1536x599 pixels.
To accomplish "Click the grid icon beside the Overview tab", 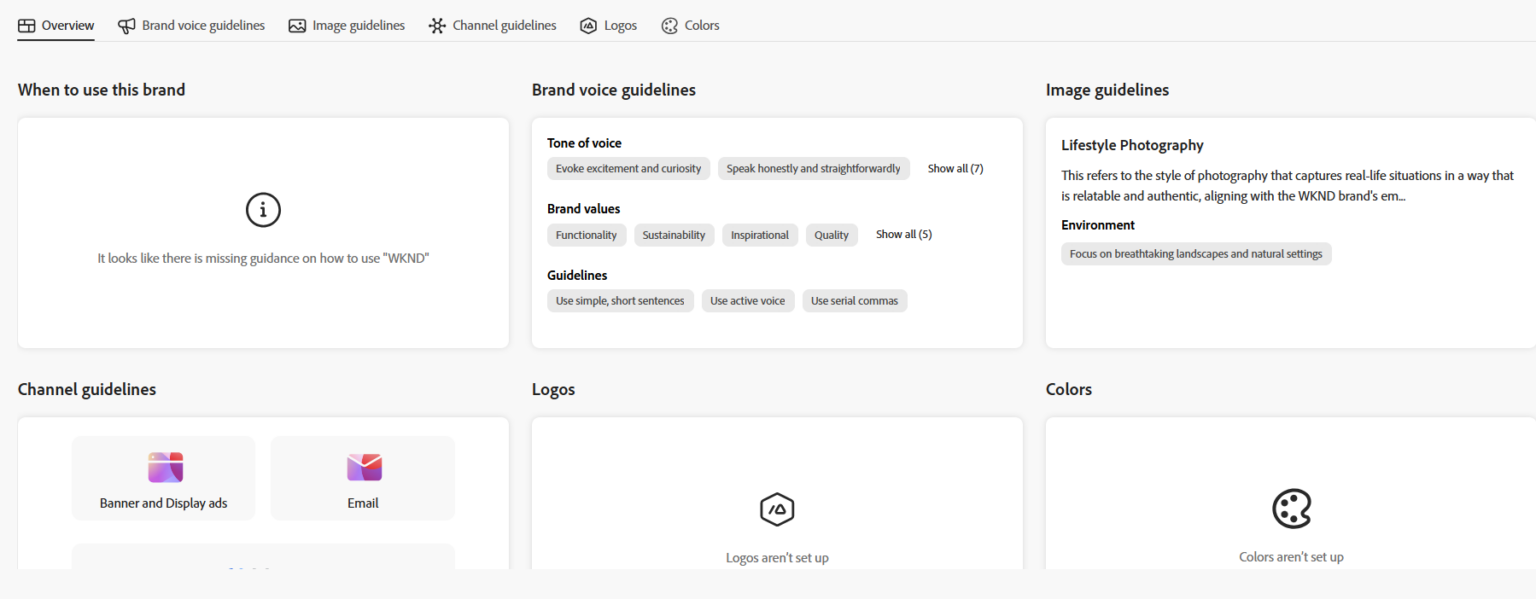I will click(25, 25).
